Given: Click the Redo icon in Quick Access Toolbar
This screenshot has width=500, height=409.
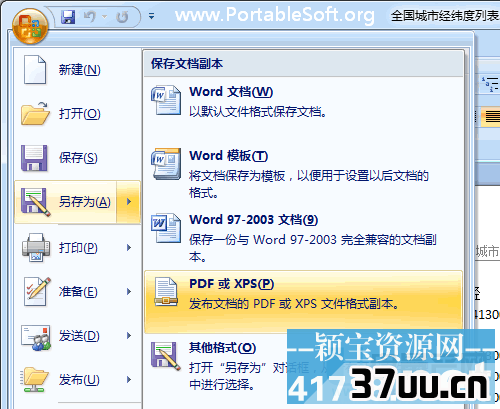Looking at the screenshot, I should (122, 16).
